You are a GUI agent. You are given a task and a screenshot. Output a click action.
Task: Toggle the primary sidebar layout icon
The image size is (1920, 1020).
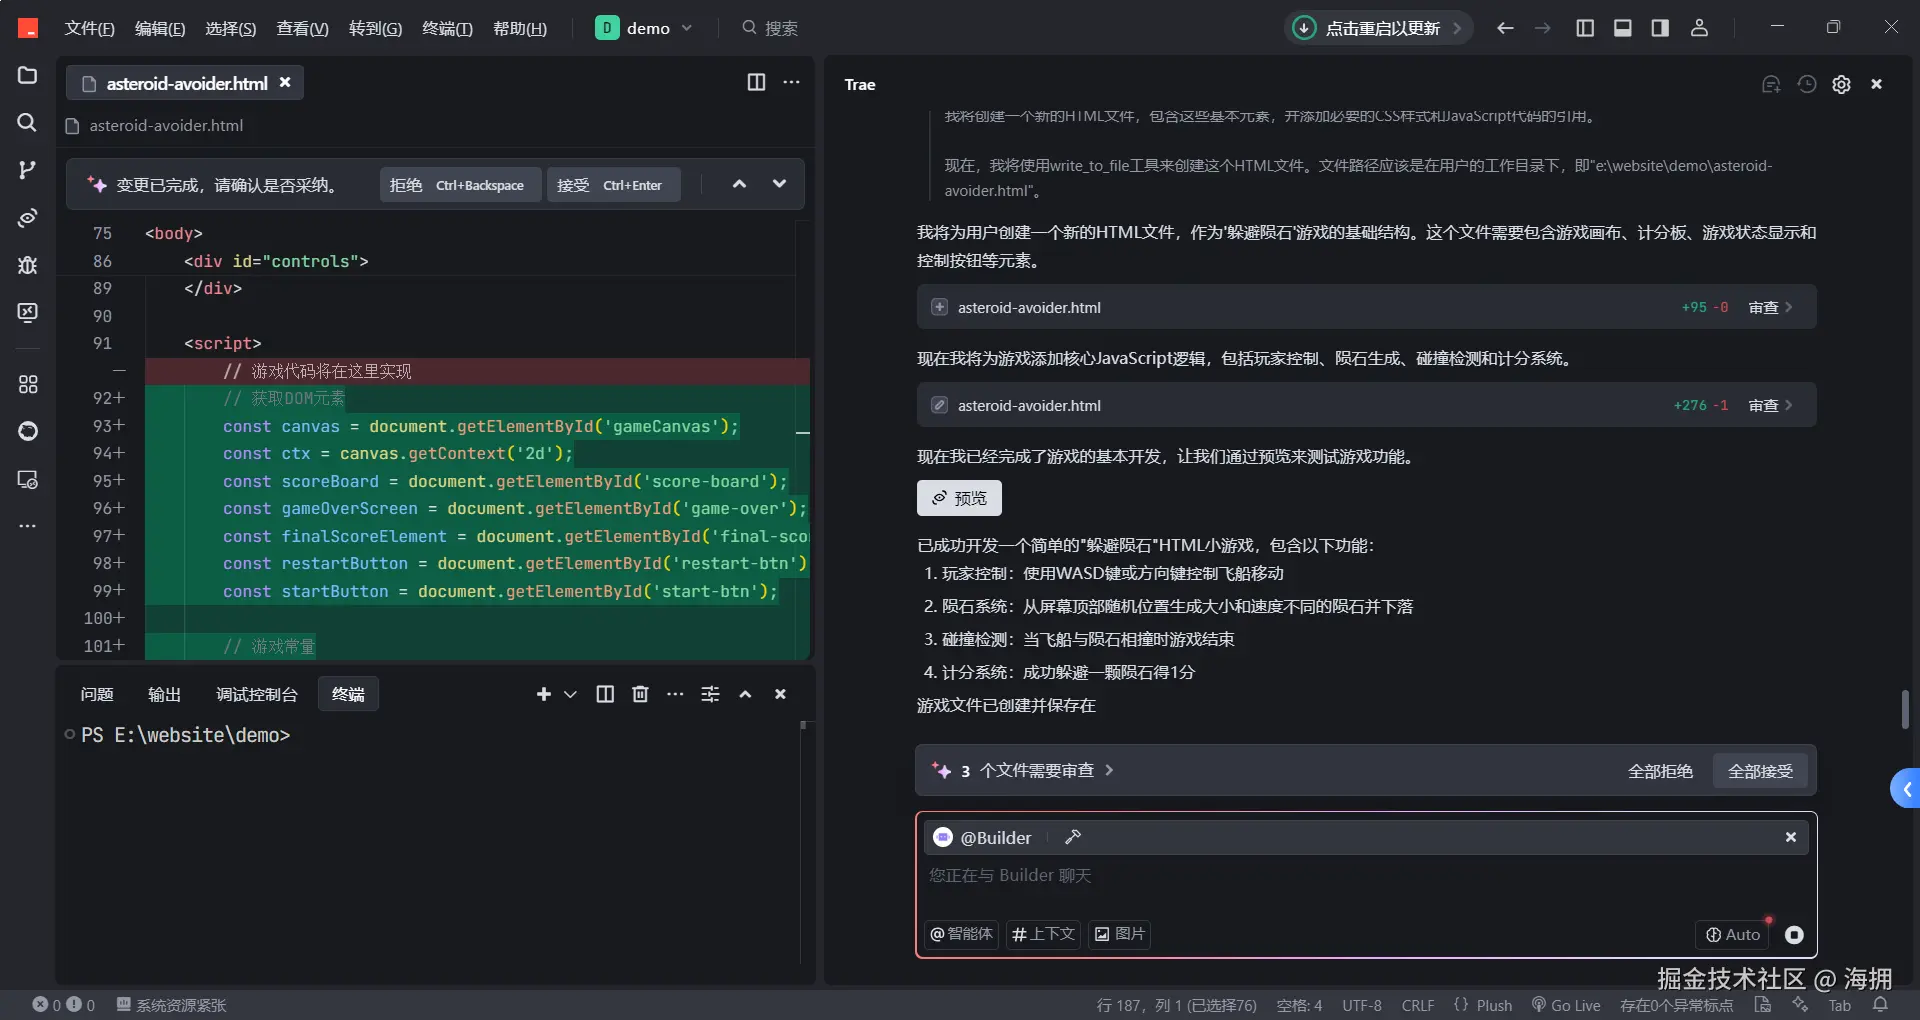click(x=1585, y=28)
